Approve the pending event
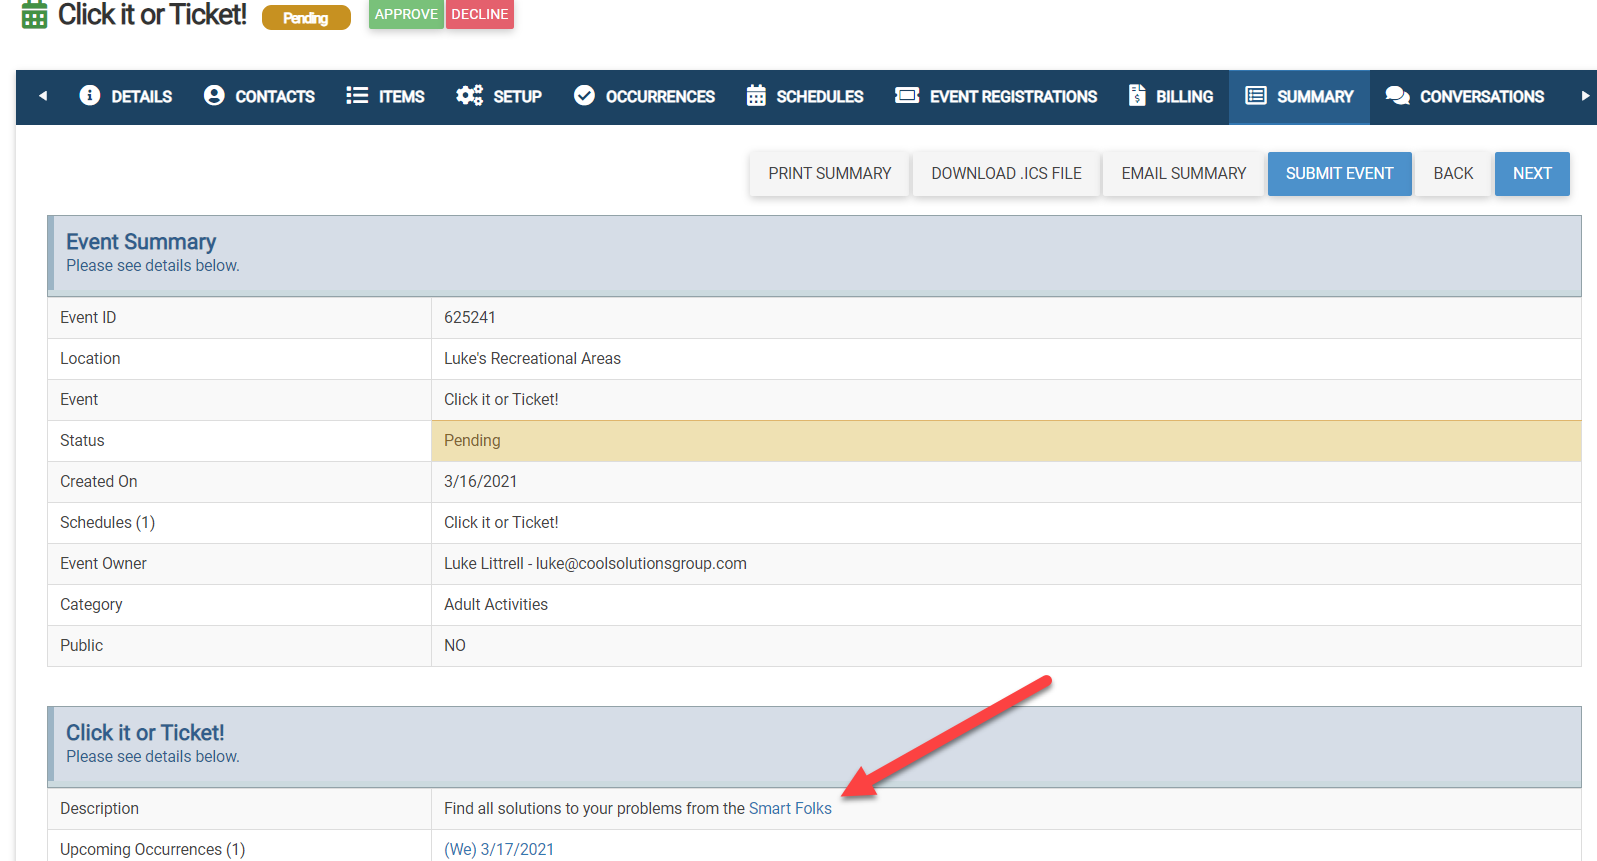Viewport: 1597px width, 861px height. coord(406,15)
